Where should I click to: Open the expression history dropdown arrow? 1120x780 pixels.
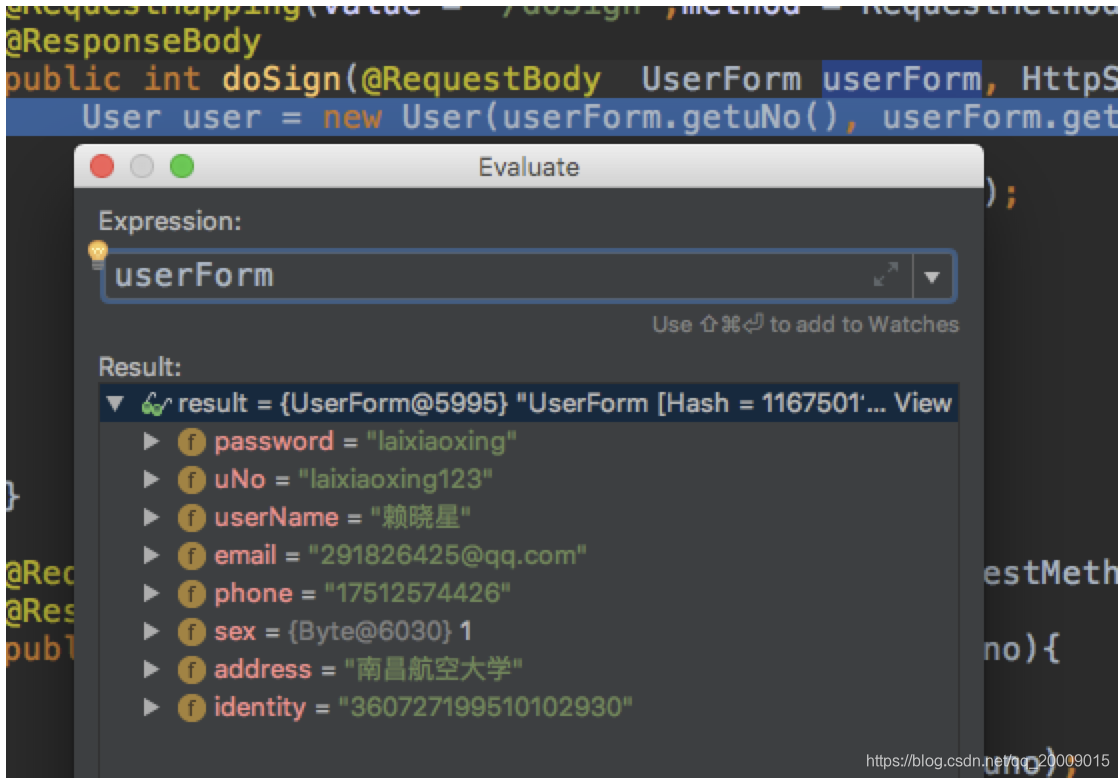coord(932,276)
